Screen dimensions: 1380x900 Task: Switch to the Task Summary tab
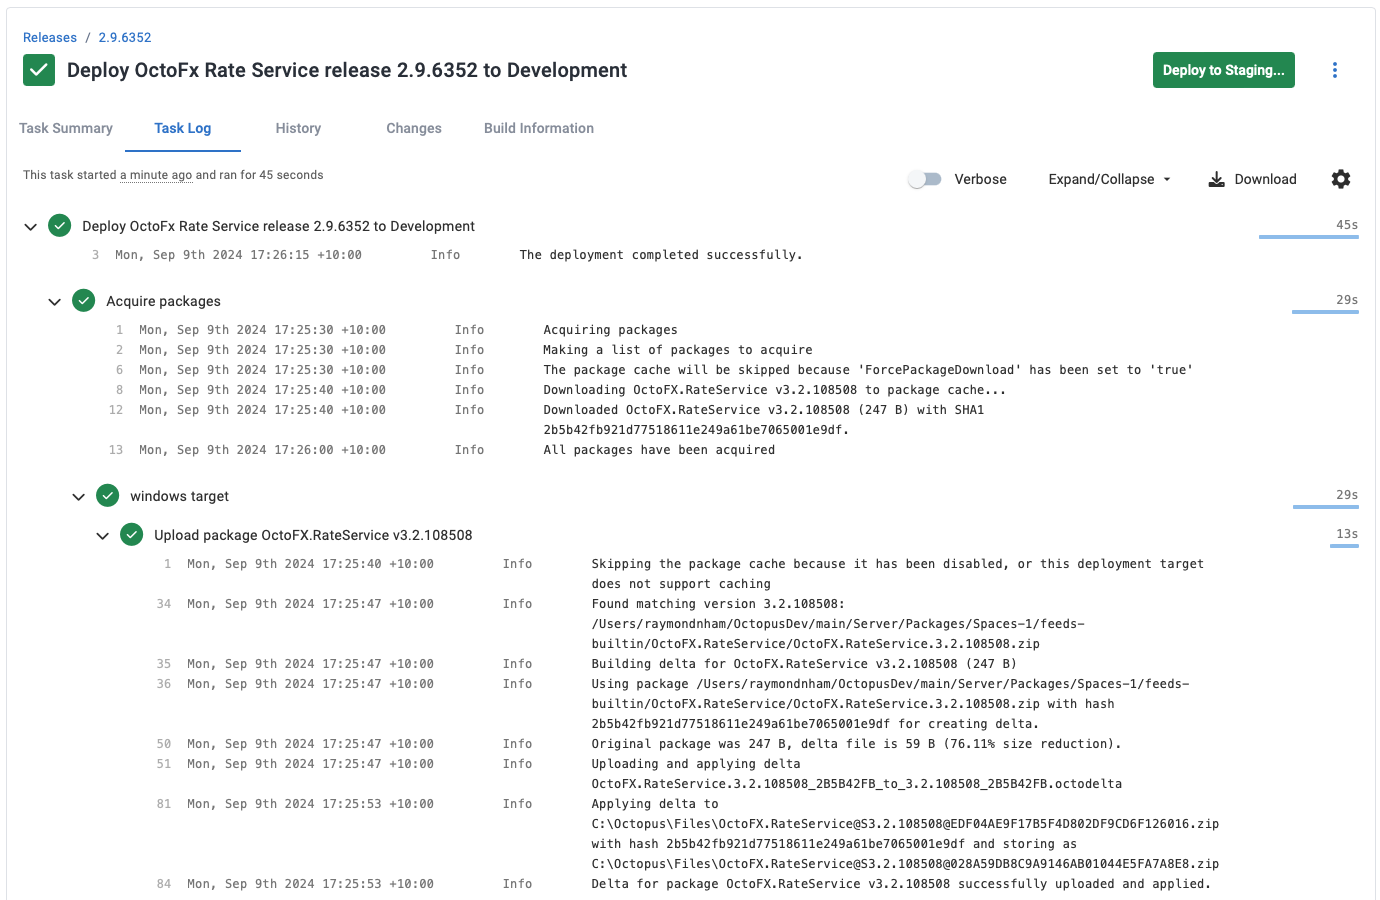66,128
